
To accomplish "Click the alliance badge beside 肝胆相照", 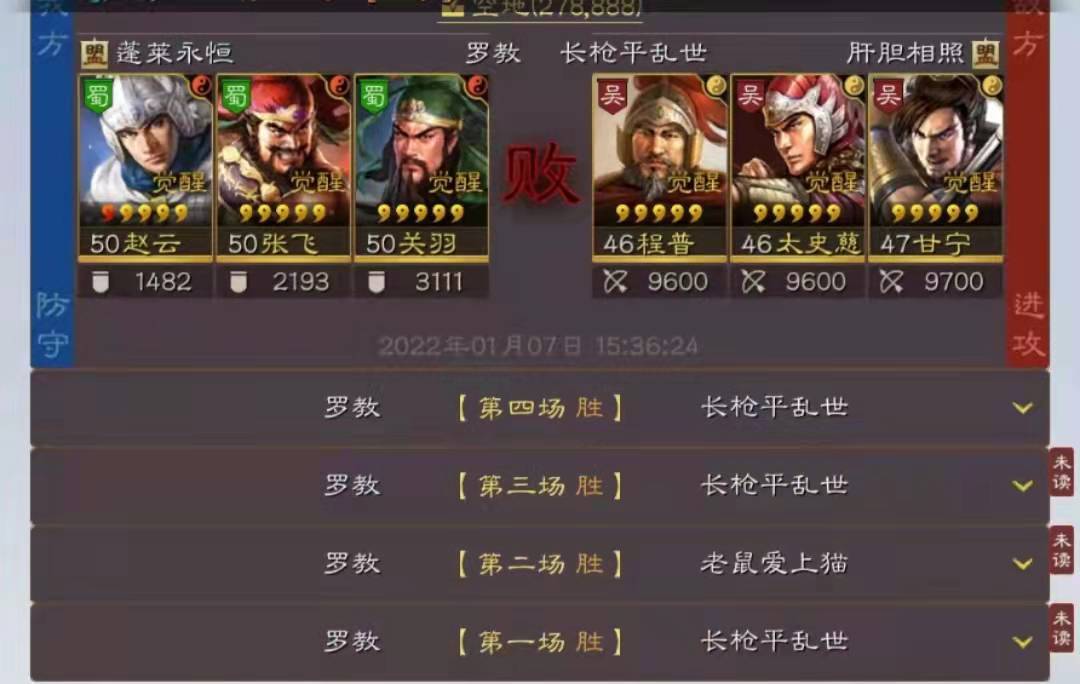I will [985, 54].
